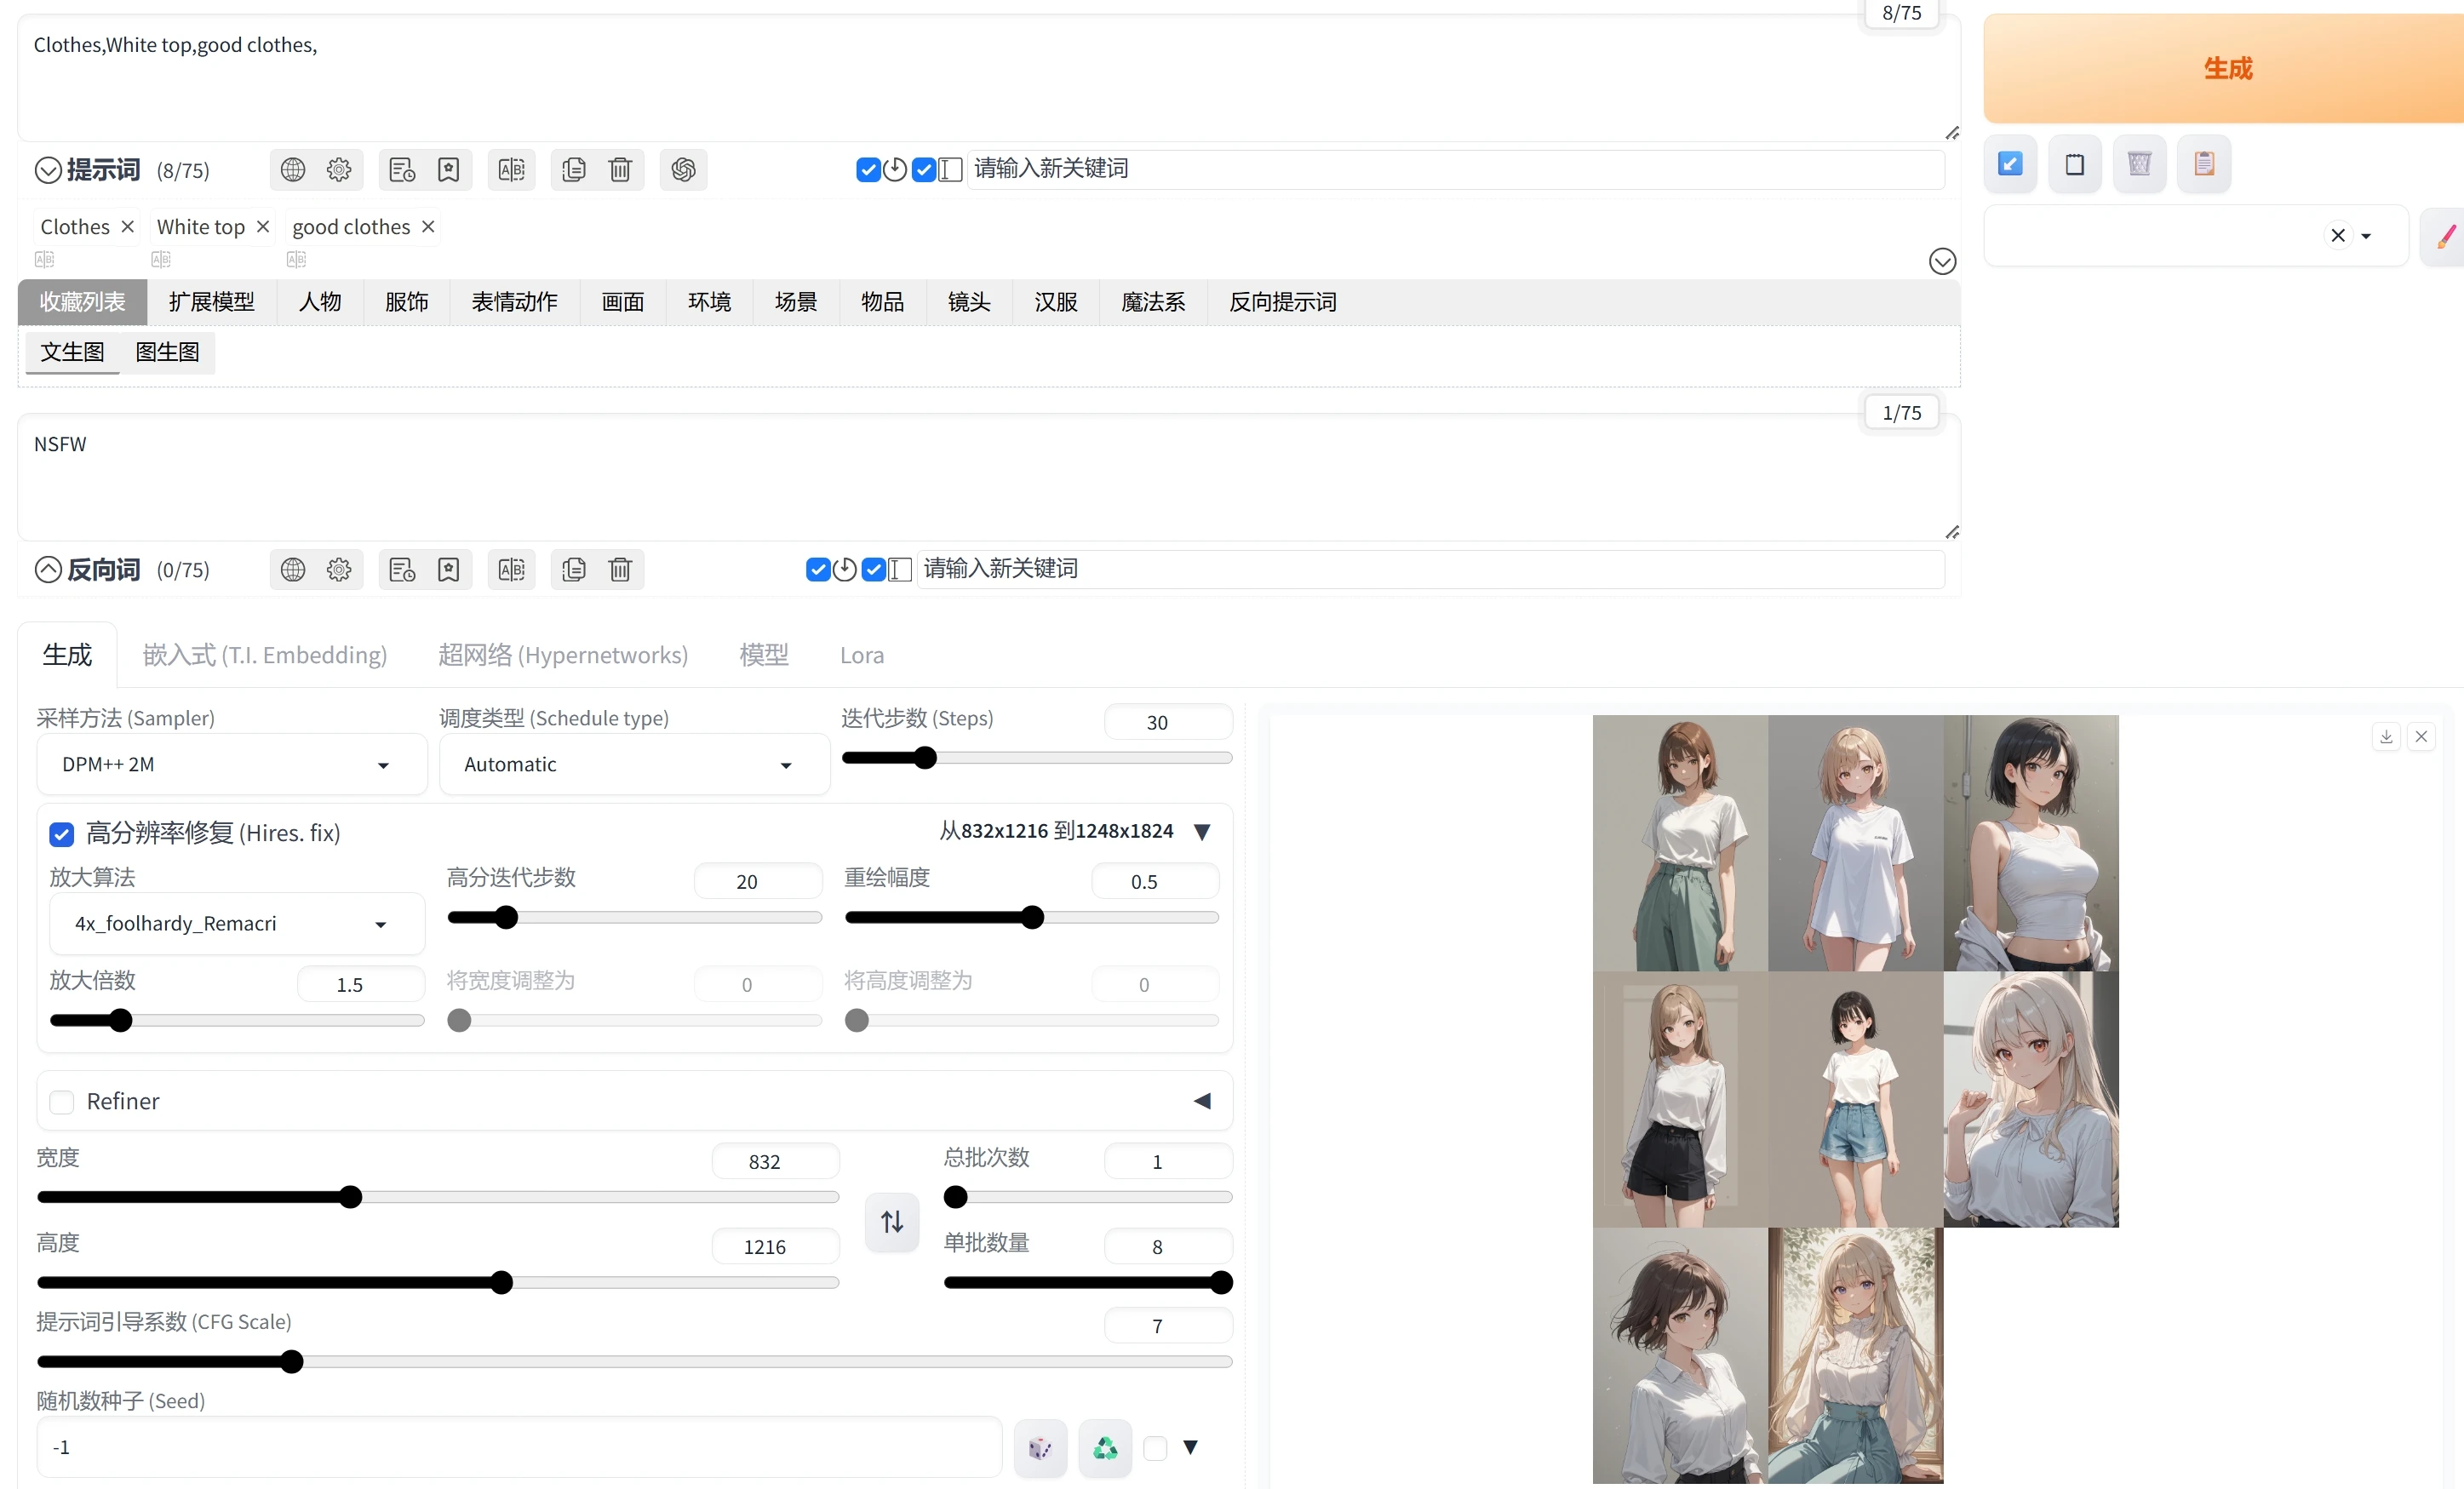Click the globe translate icon in prompt toolbar
Screen dimensions: 2464x1489
[x=292, y=170]
